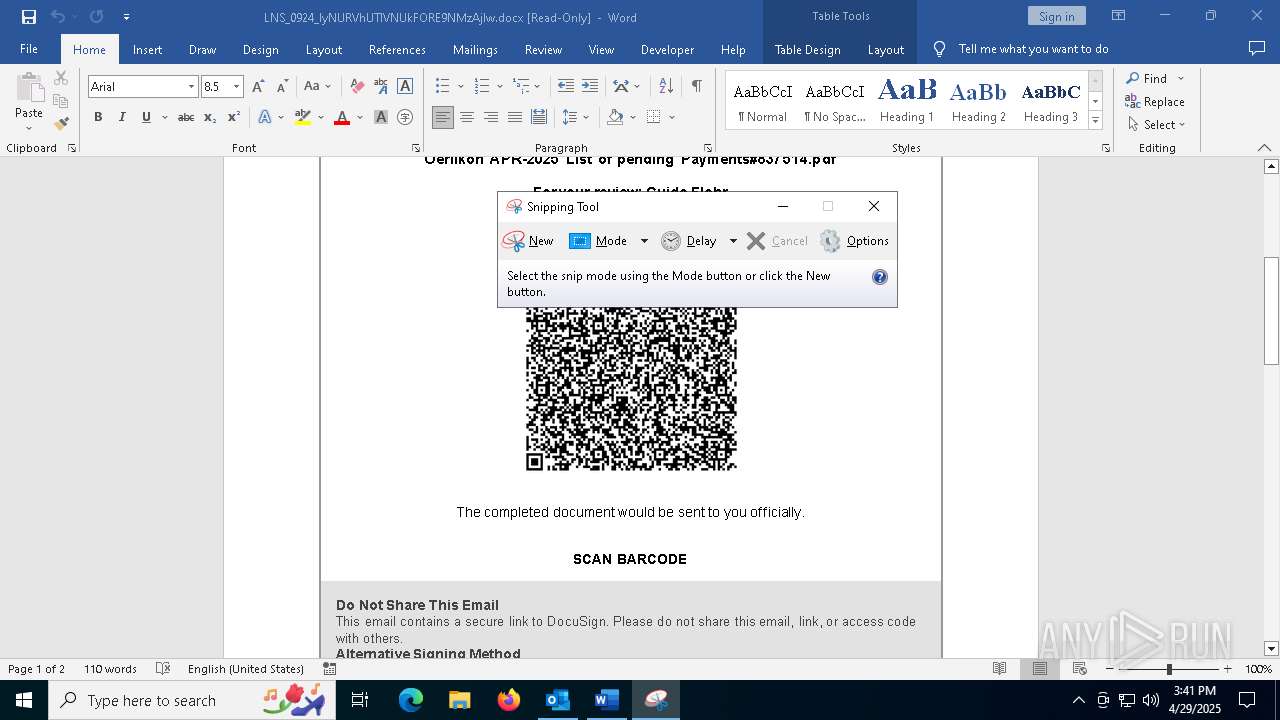Open the File tab
1280x720 pixels.
[x=29, y=49]
